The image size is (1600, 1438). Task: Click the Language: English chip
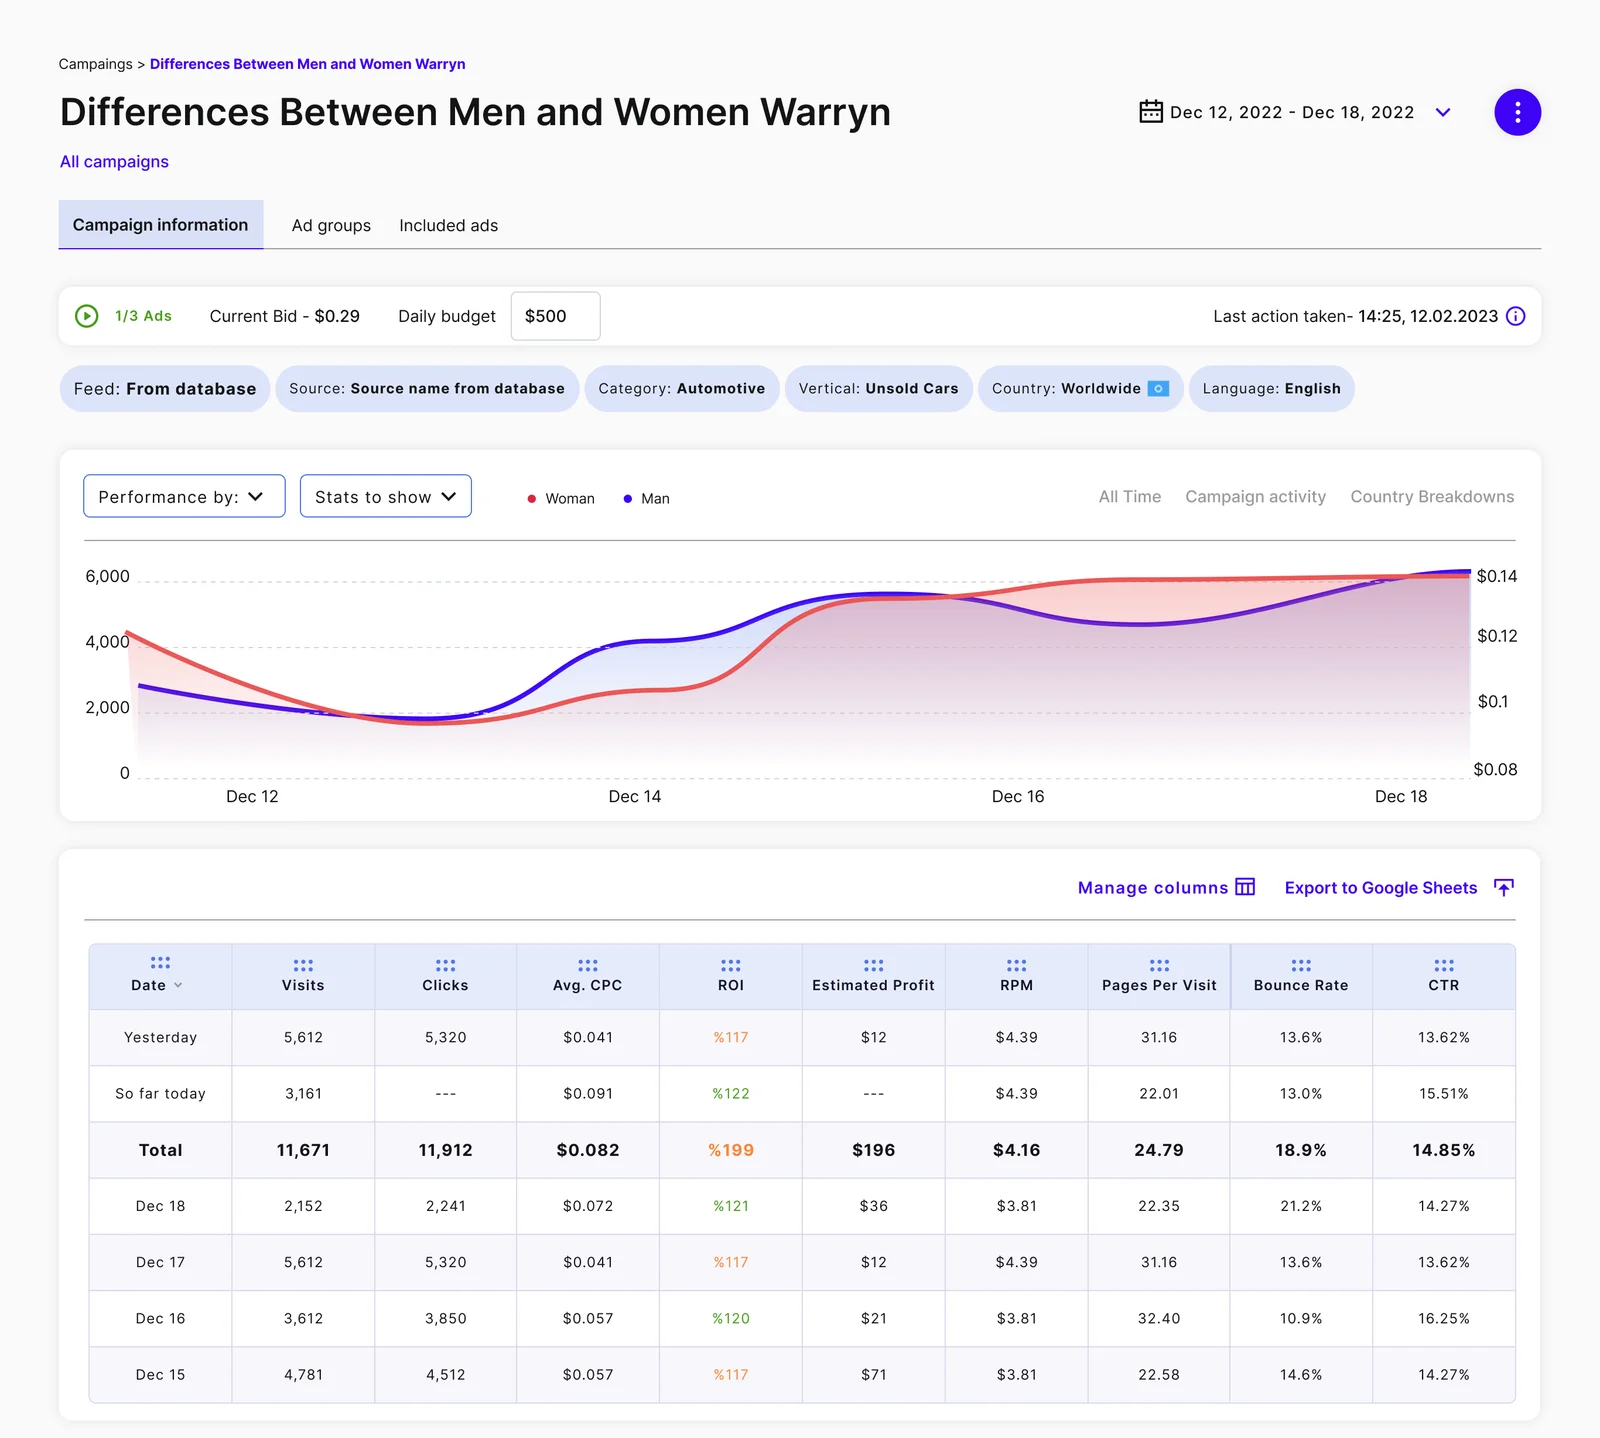click(1271, 388)
